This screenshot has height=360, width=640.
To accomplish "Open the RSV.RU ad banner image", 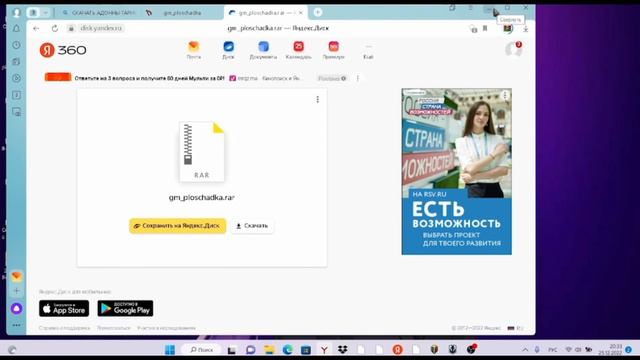I will pos(456,171).
